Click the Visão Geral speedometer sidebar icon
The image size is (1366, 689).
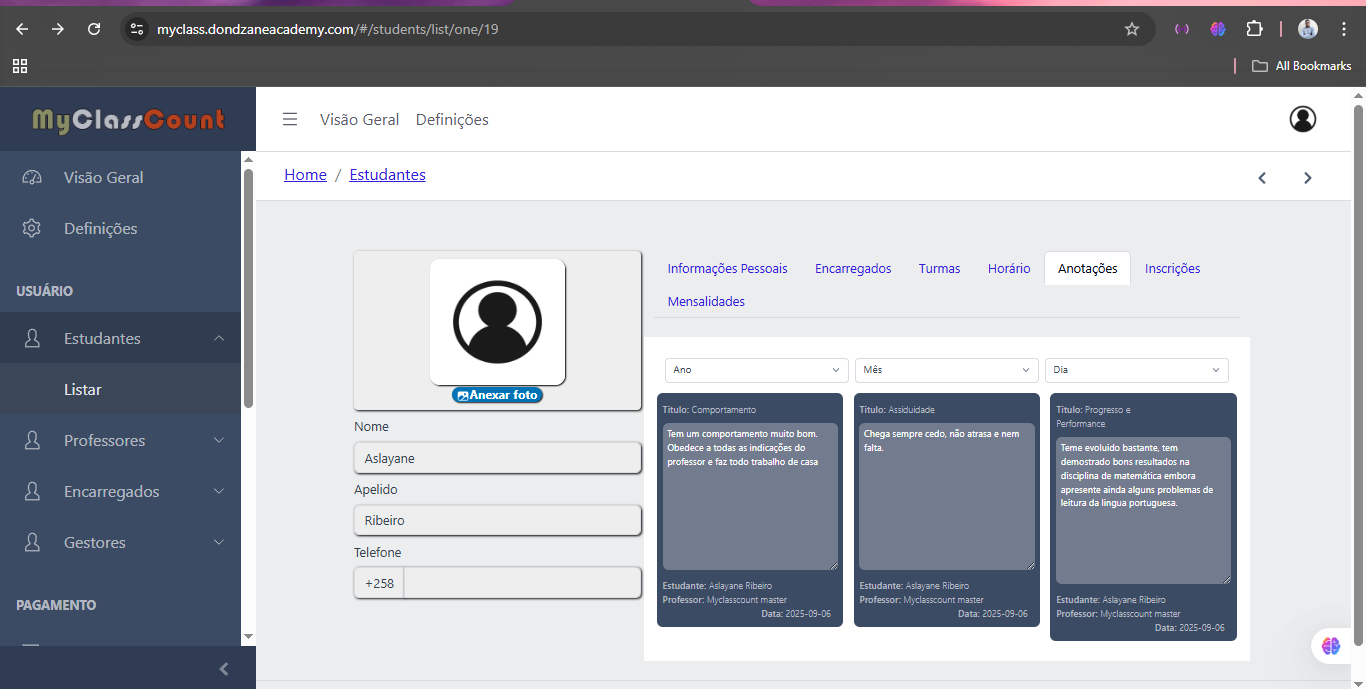(32, 178)
